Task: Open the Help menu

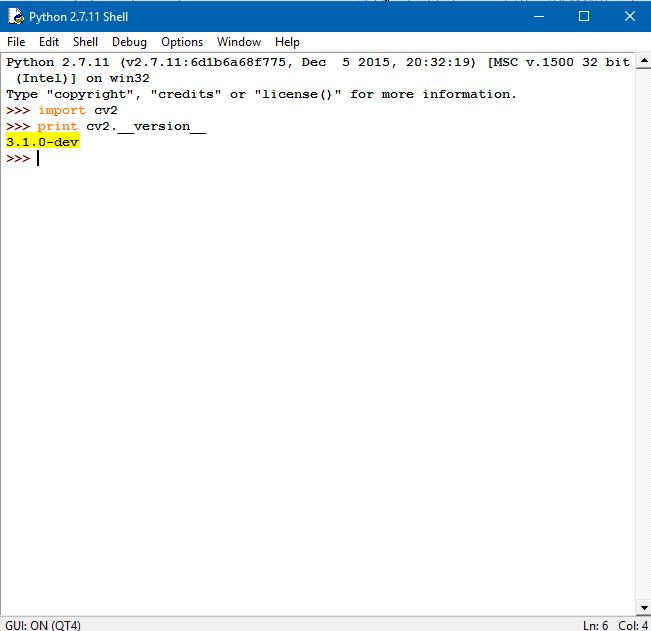Action: click(287, 42)
